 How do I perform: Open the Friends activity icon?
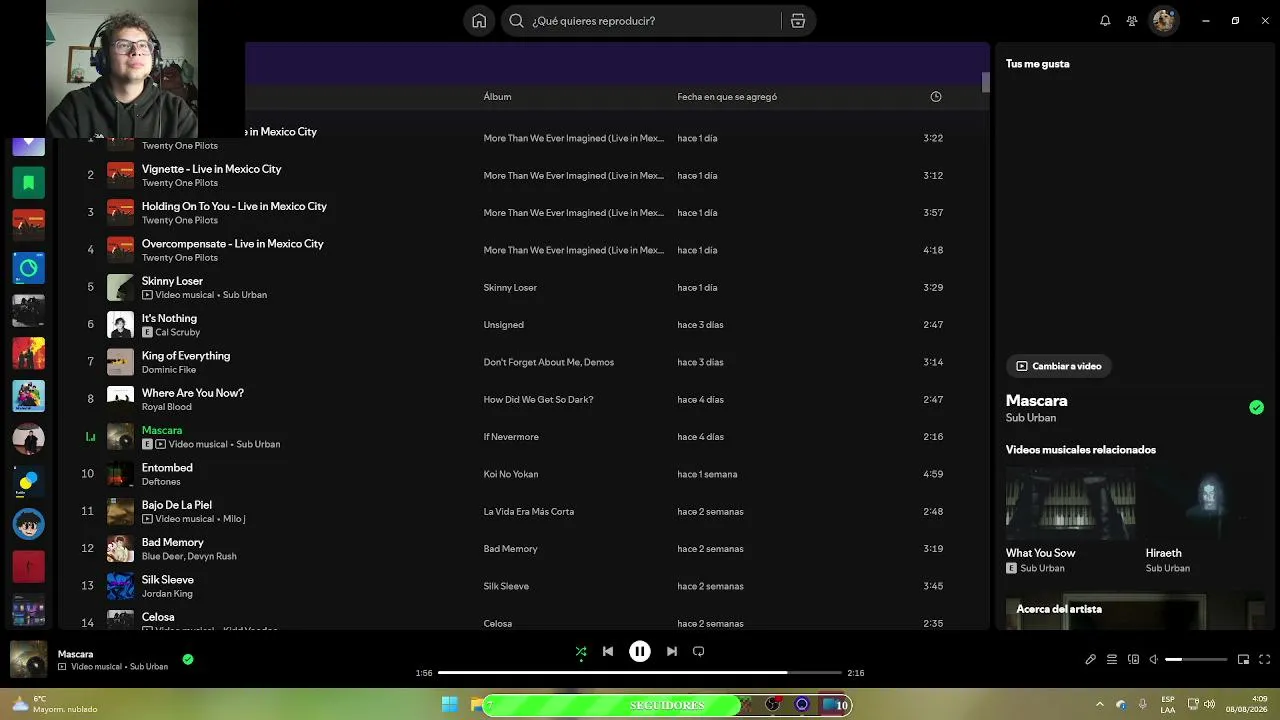tap(1132, 21)
